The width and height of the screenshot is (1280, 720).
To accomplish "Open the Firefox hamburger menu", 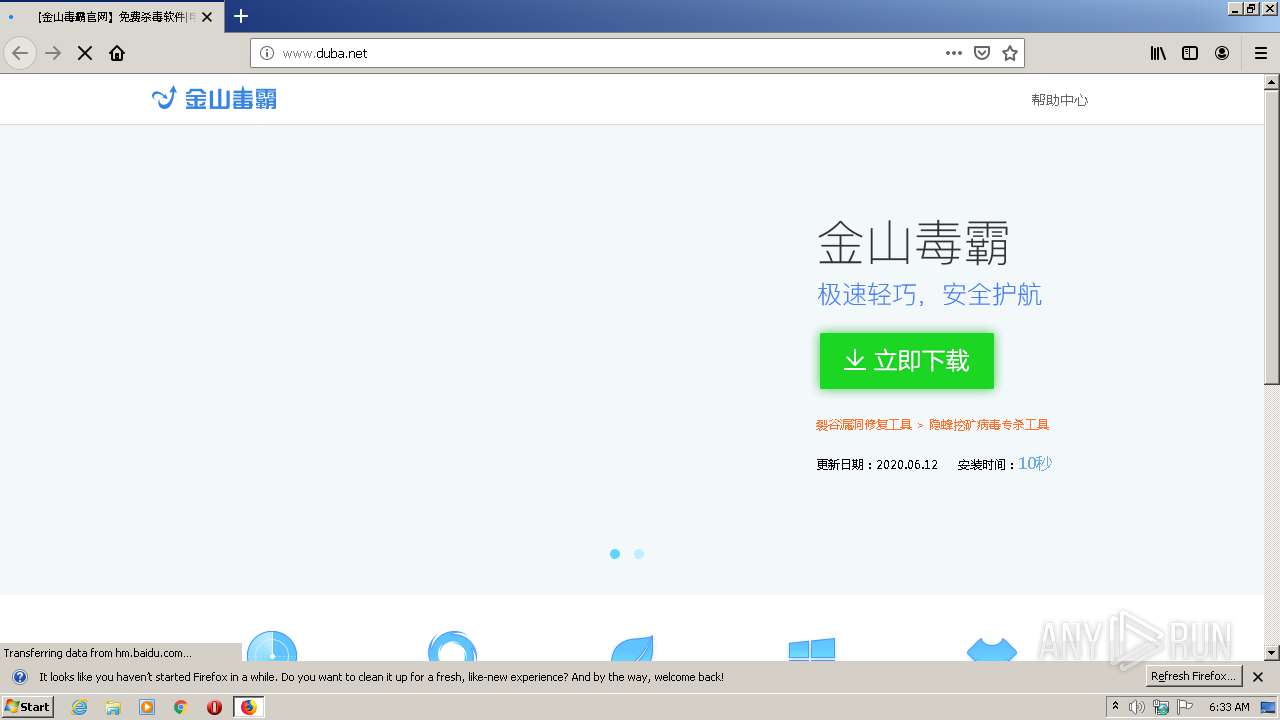I will coord(1261,53).
